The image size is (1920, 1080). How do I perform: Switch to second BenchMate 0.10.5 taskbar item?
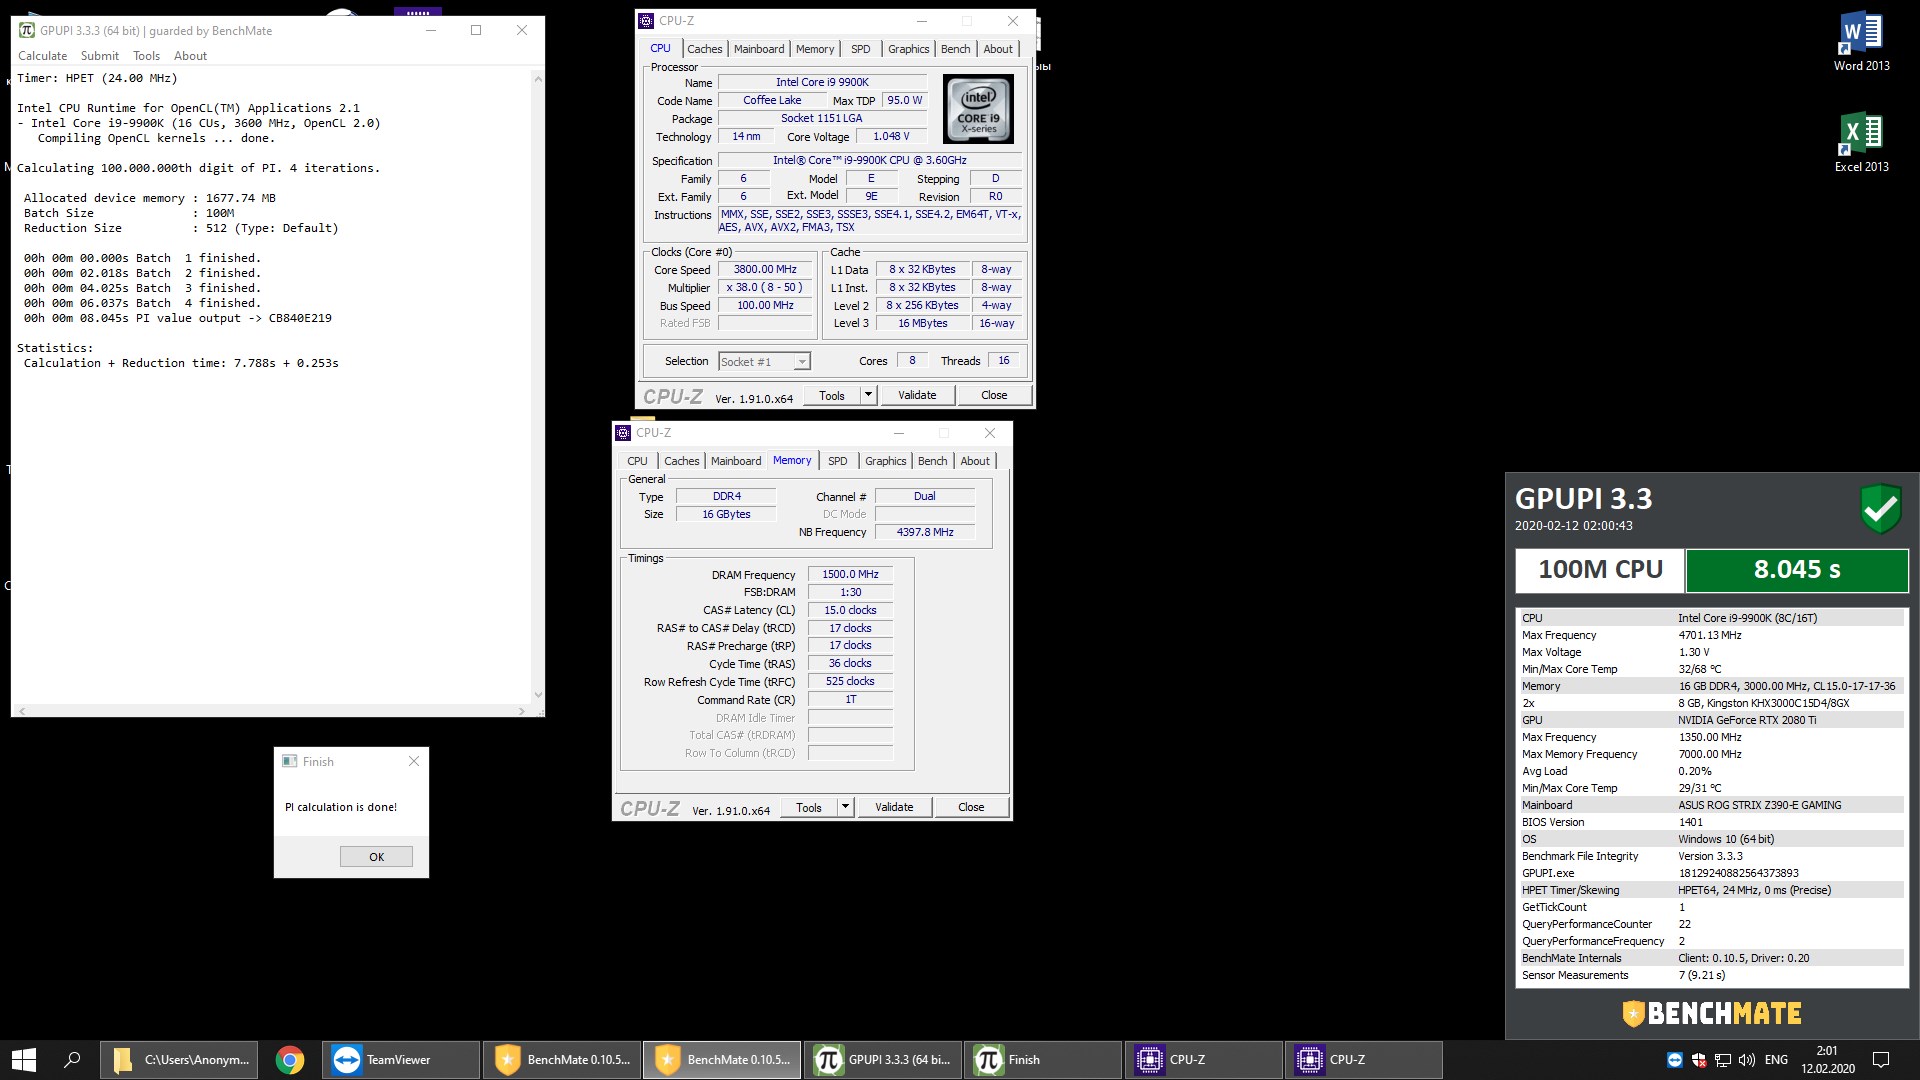point(722,1060)
